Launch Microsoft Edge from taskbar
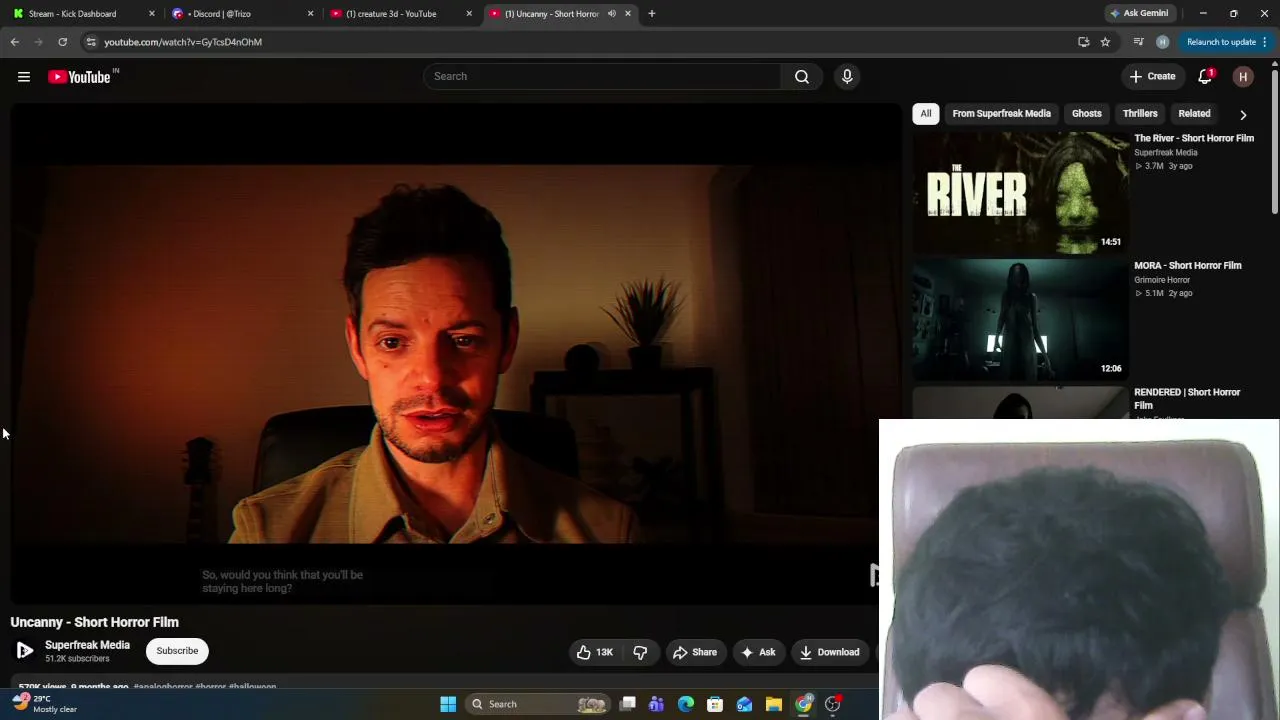The width and height of the screenshot is (1280, 720). (x=686, y=704)
